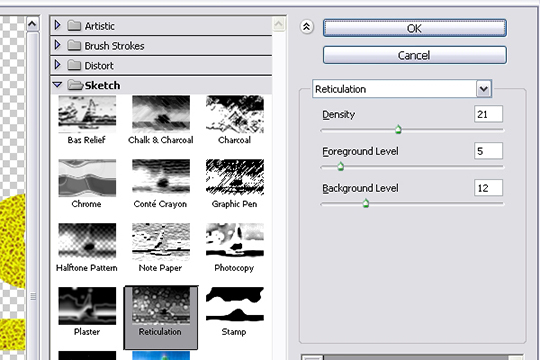Cancel the filter gallery dialog
Viewport: 540px width, 360px height.
pos(415,55)
